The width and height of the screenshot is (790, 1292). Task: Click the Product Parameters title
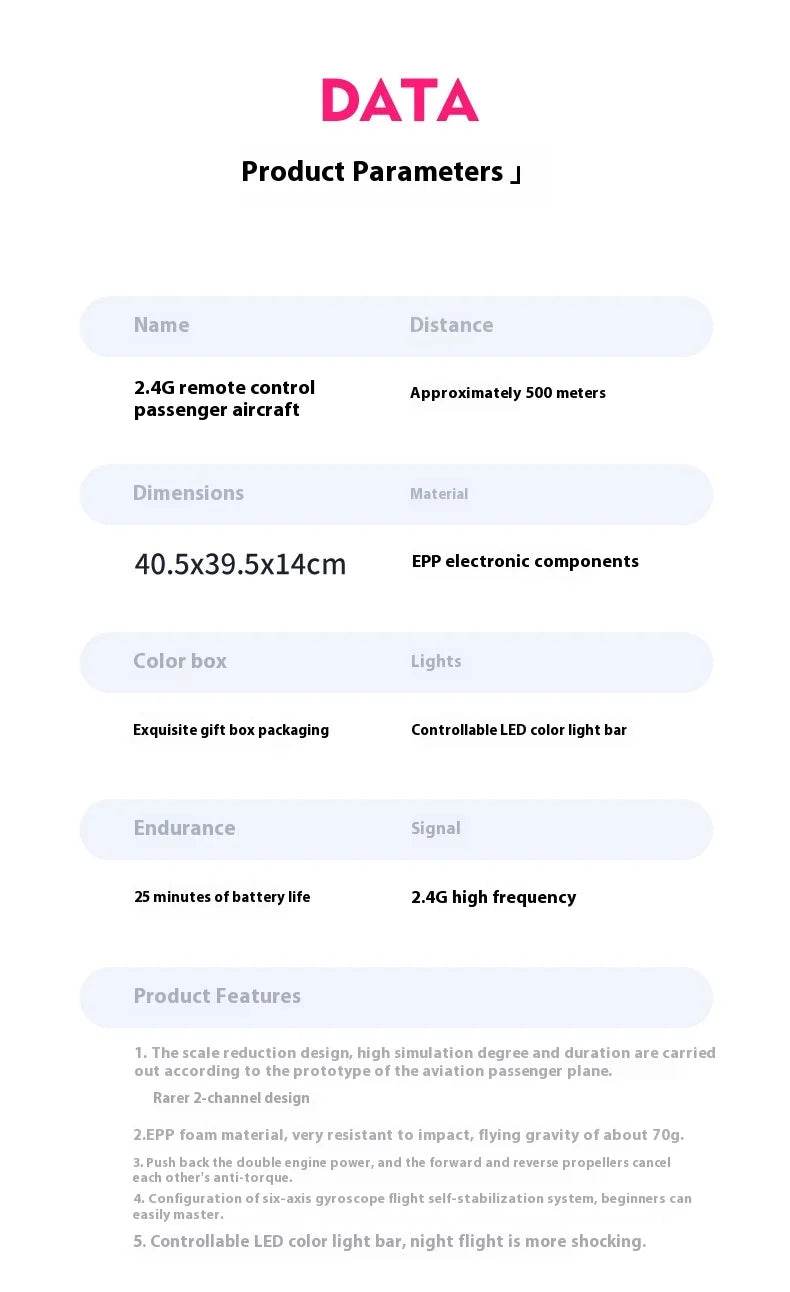tap(372, 172)
